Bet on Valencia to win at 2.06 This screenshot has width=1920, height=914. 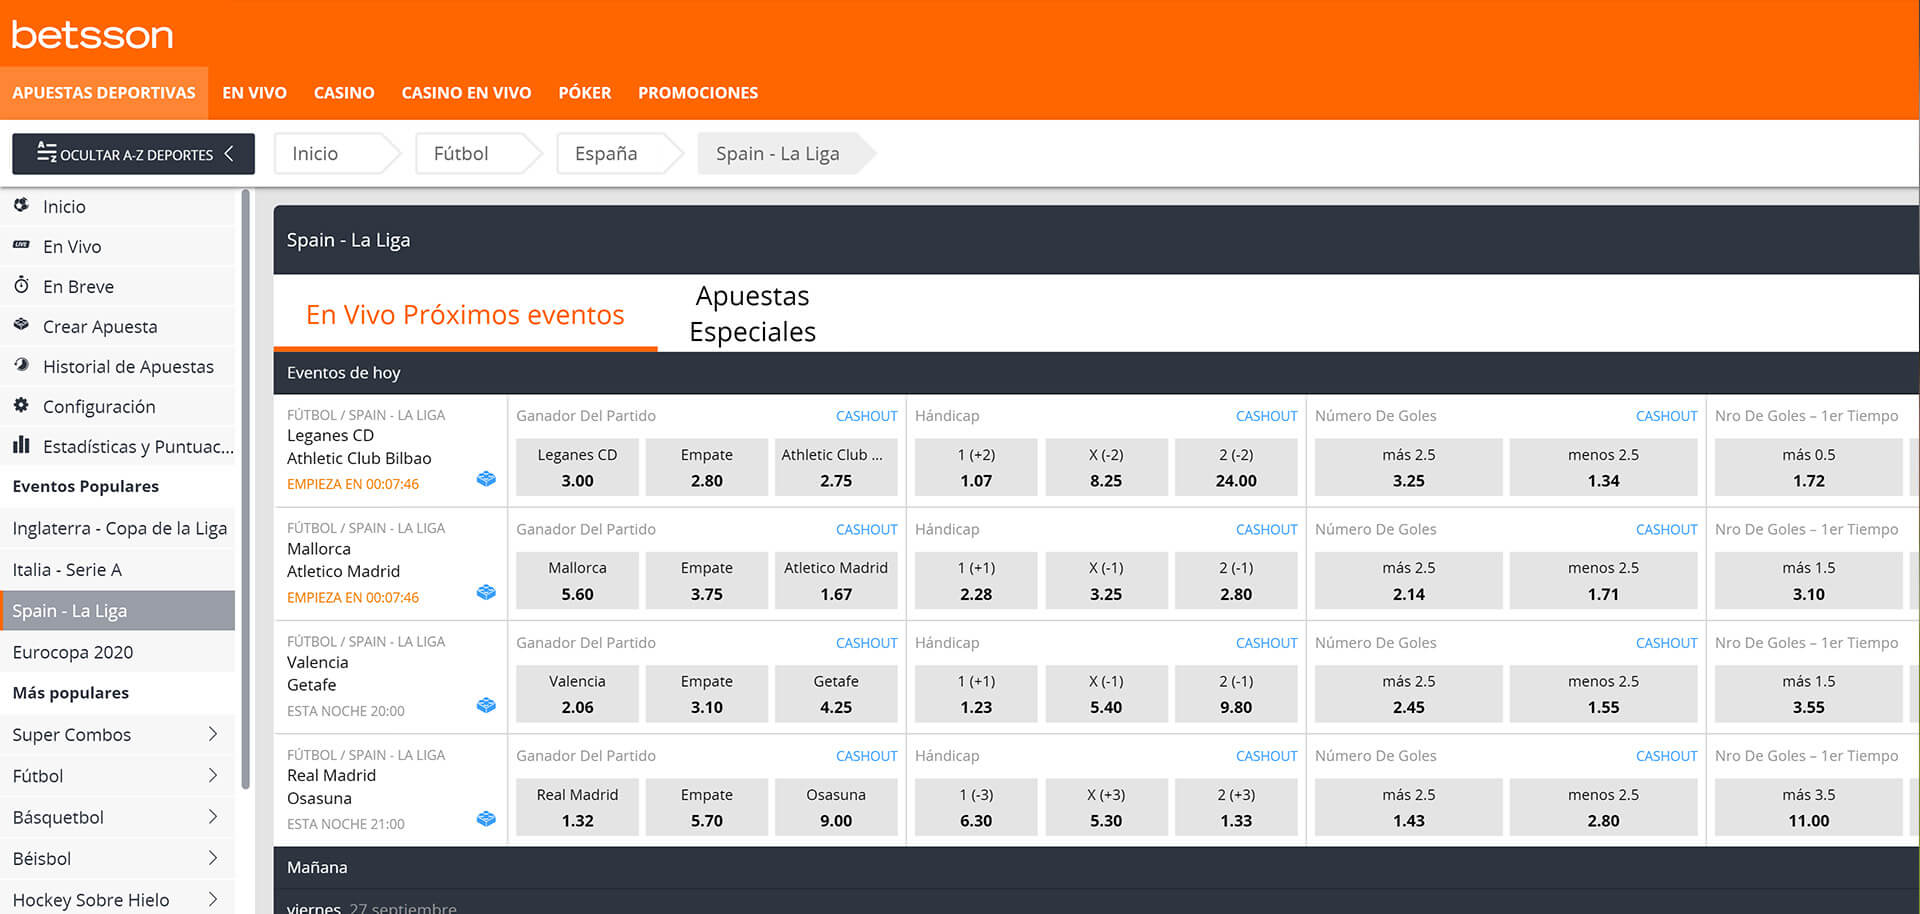tap(577, 694)
